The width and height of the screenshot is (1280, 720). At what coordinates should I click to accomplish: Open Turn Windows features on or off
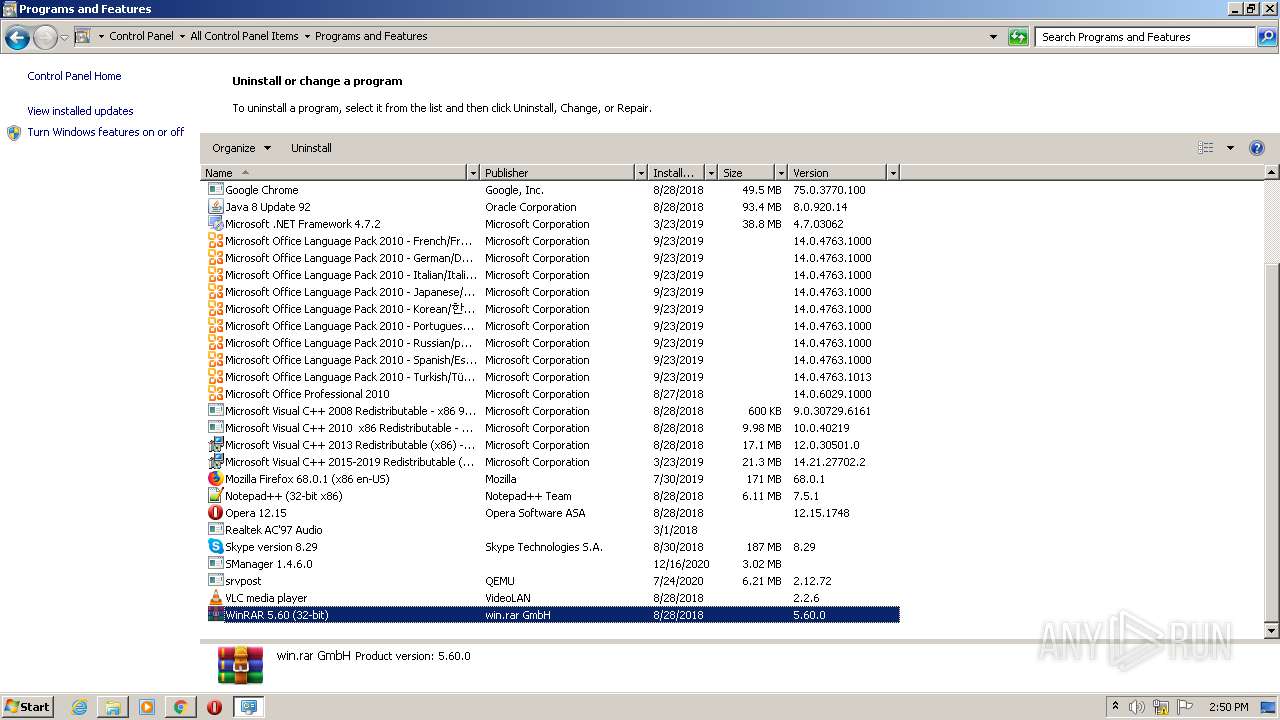105,132
